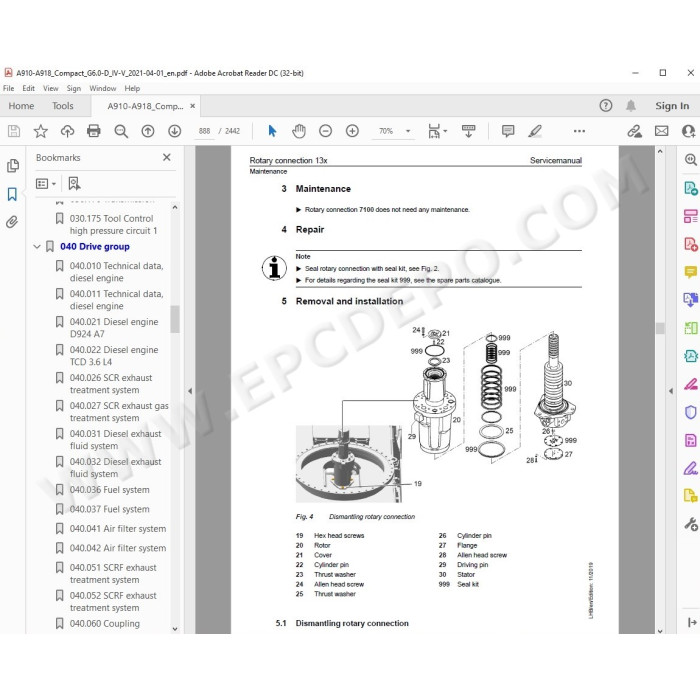
Task: Send file by email envelope icon
Action: 662,131
